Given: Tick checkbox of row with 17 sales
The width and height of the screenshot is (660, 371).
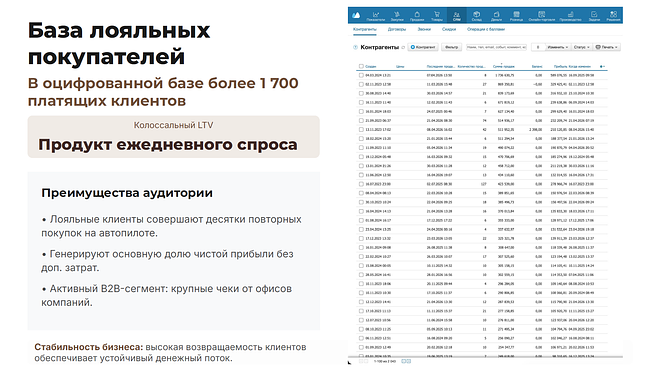Looking at the screenshot, I should click(361, 256).
